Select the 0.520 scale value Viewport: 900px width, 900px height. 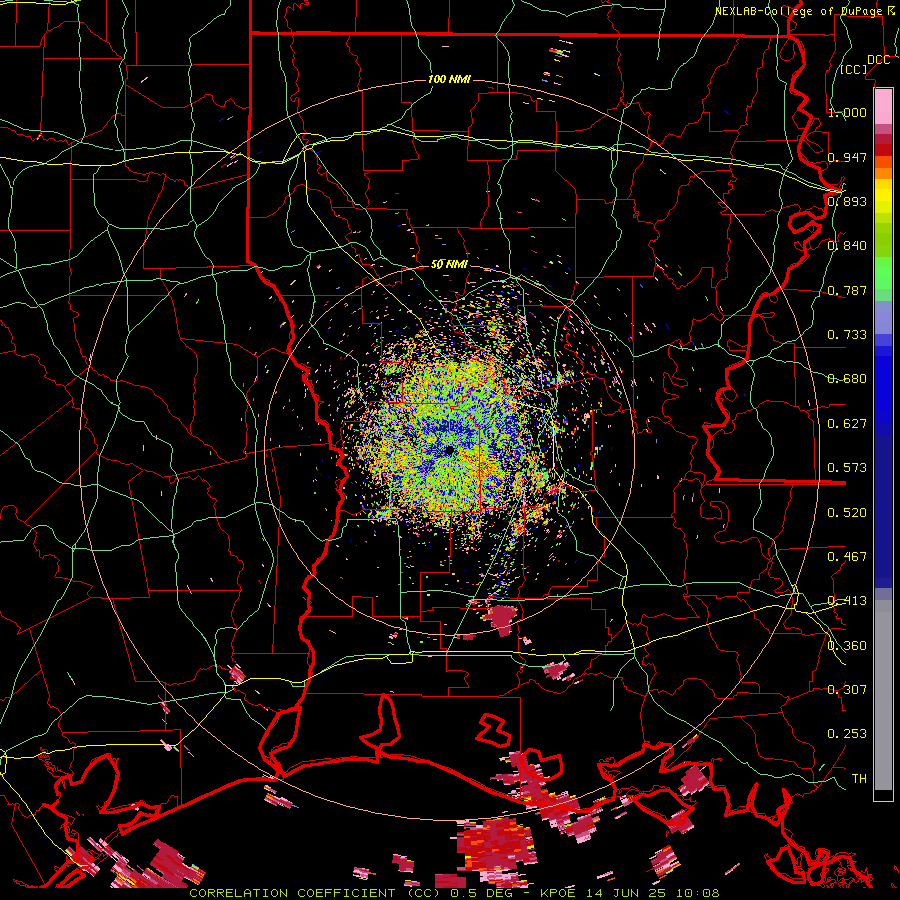point(847,512)
